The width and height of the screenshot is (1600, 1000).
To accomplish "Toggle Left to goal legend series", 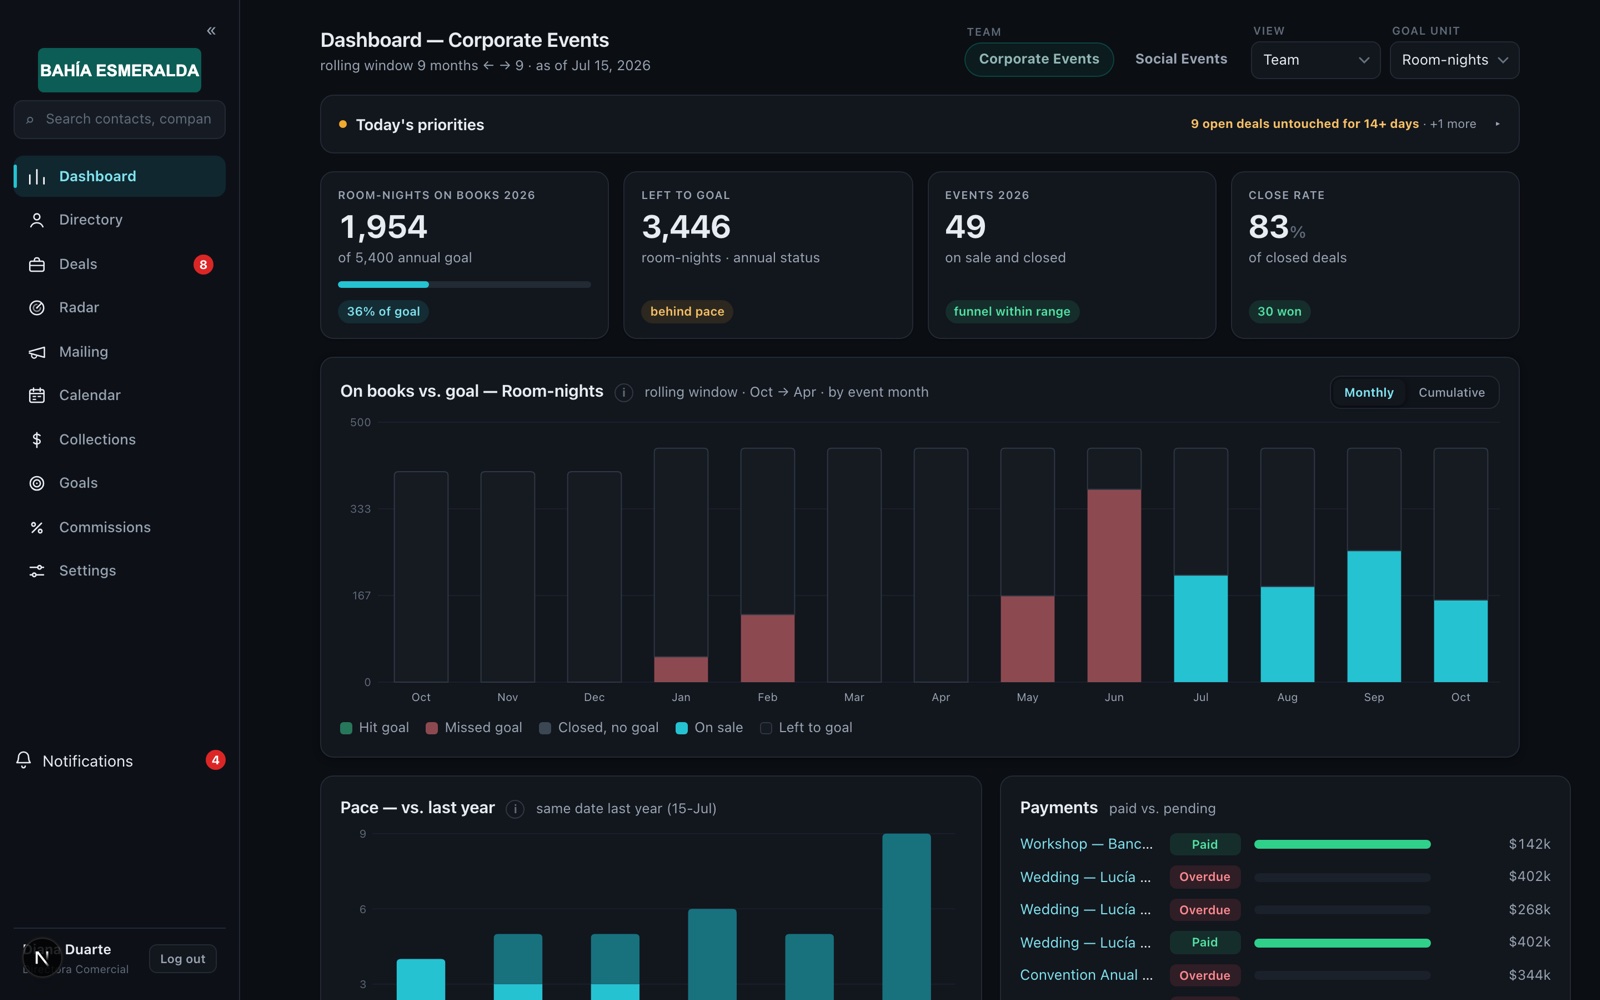I will [x=806, y=728].
